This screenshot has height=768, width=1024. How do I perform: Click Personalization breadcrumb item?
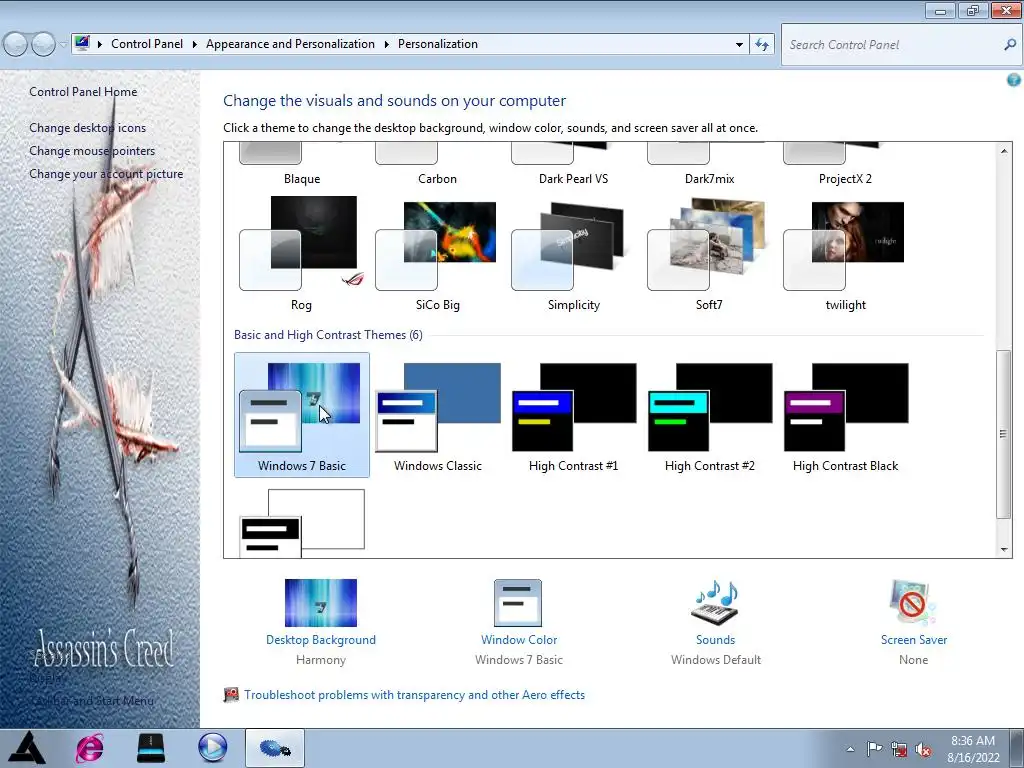tap(438, 44)
